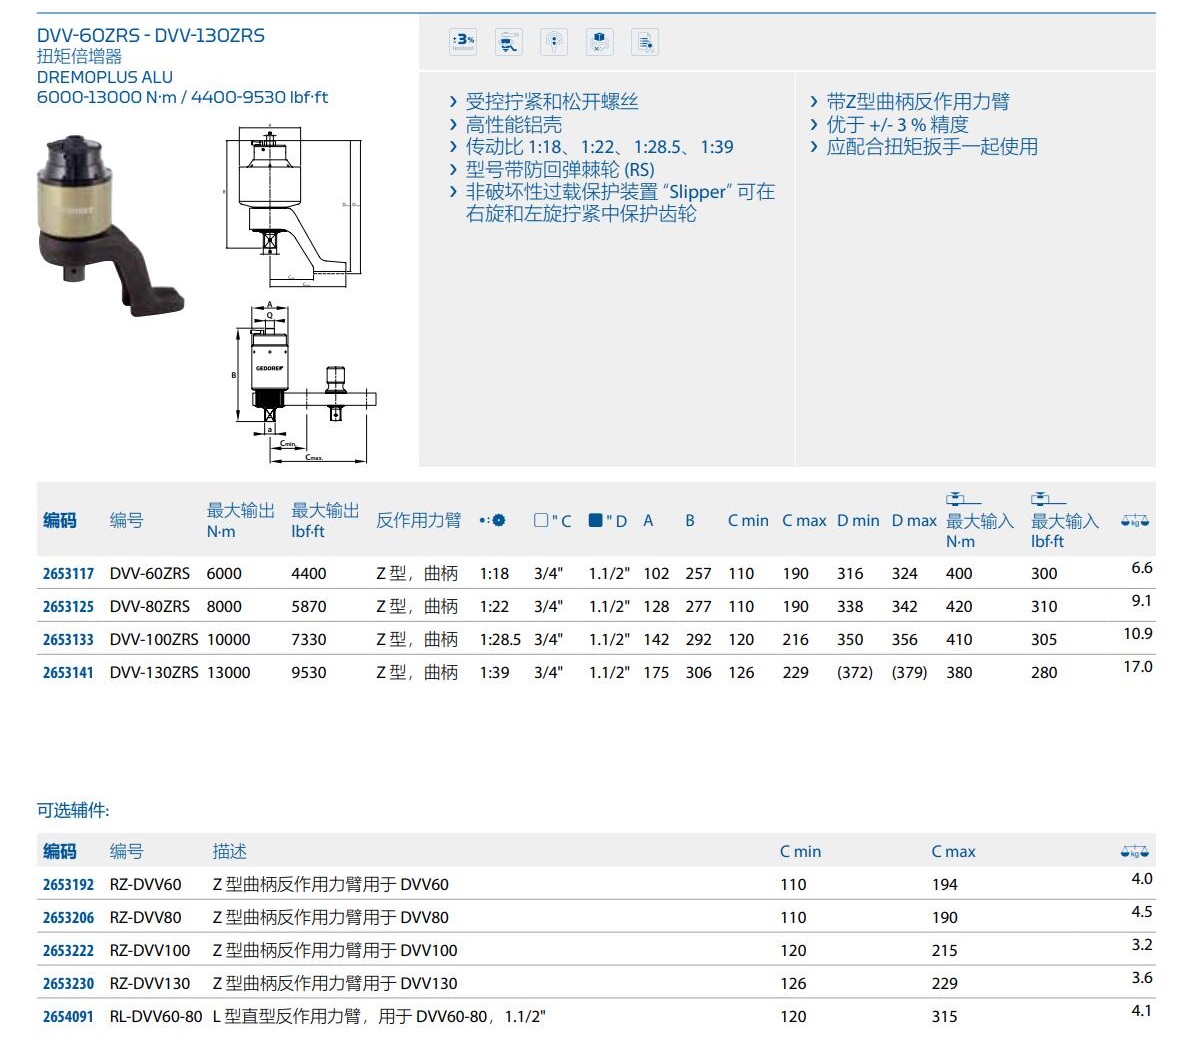The height and width of the screenshot is (1049, 1198).
Task: Click the gear ratio icon in table header
Action: (x=492, y=520)
